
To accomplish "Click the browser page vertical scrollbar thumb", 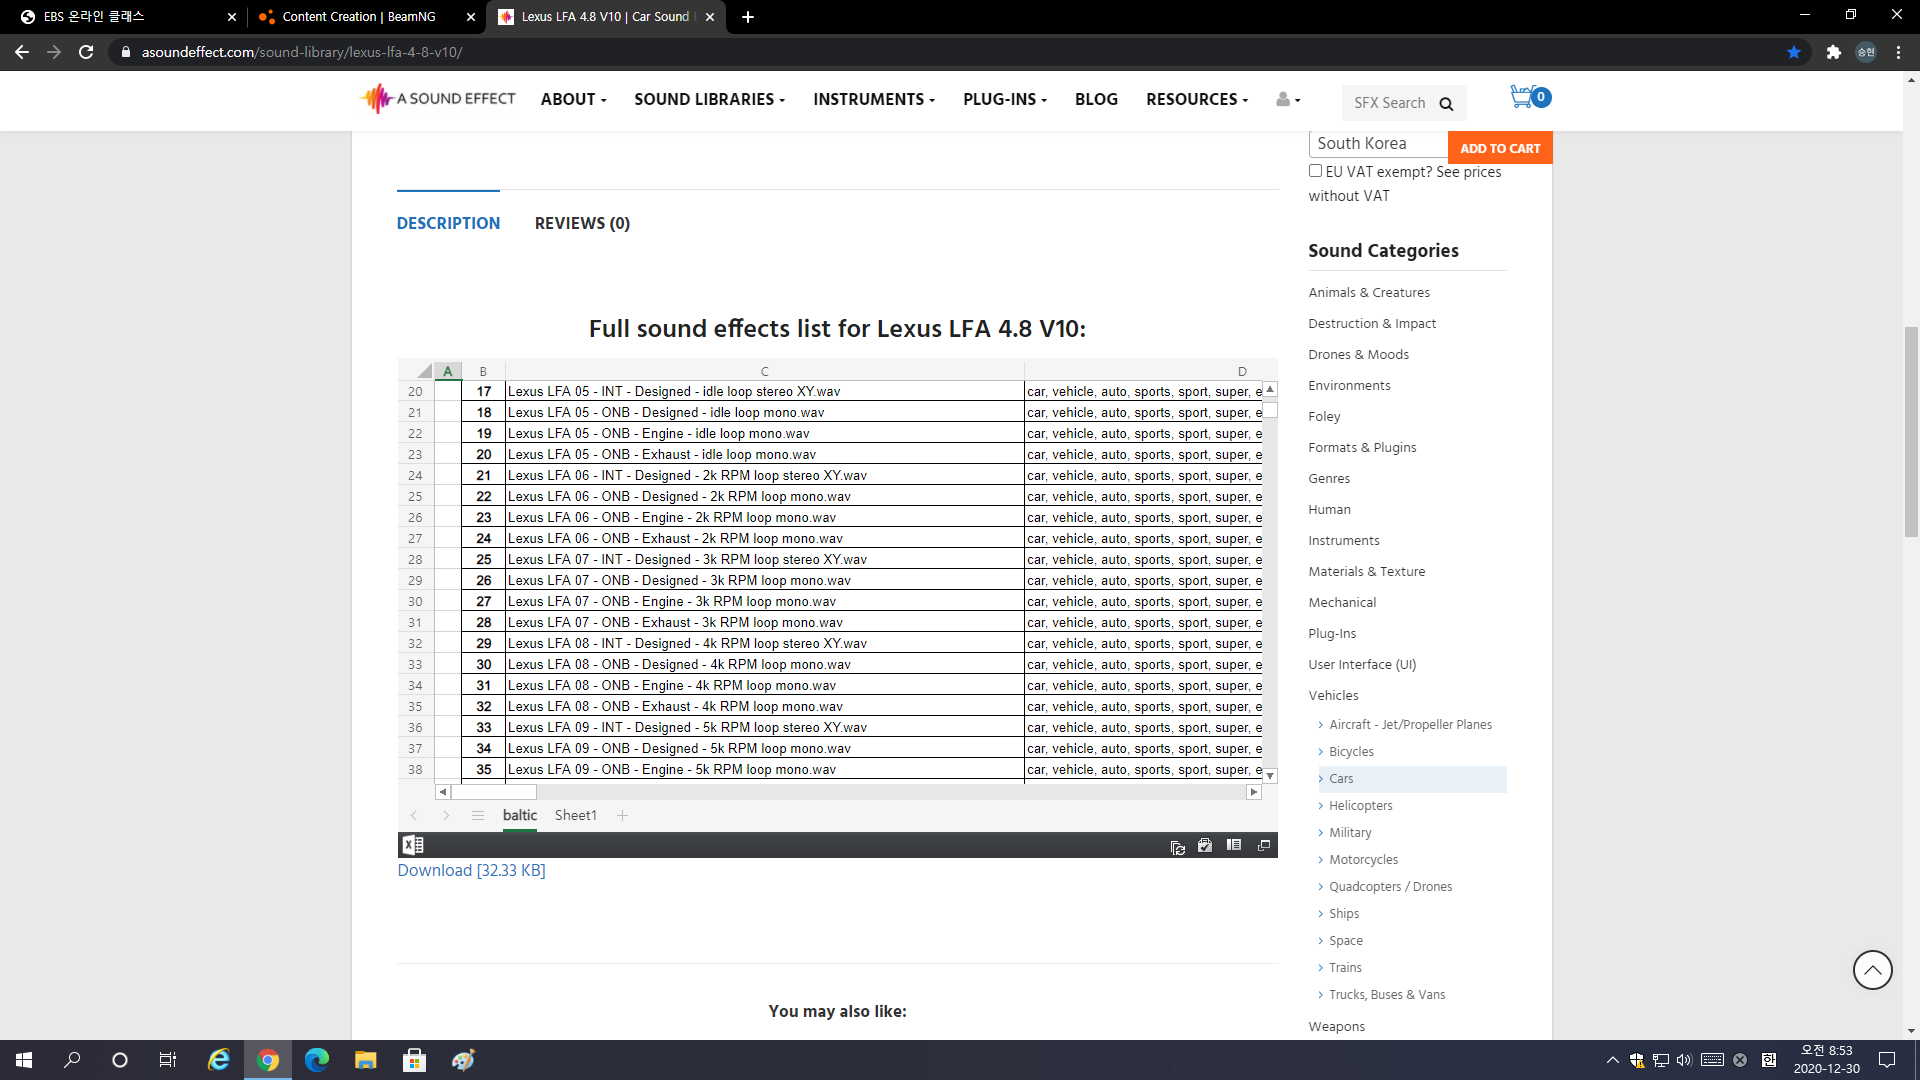I will pos(1911,432).
